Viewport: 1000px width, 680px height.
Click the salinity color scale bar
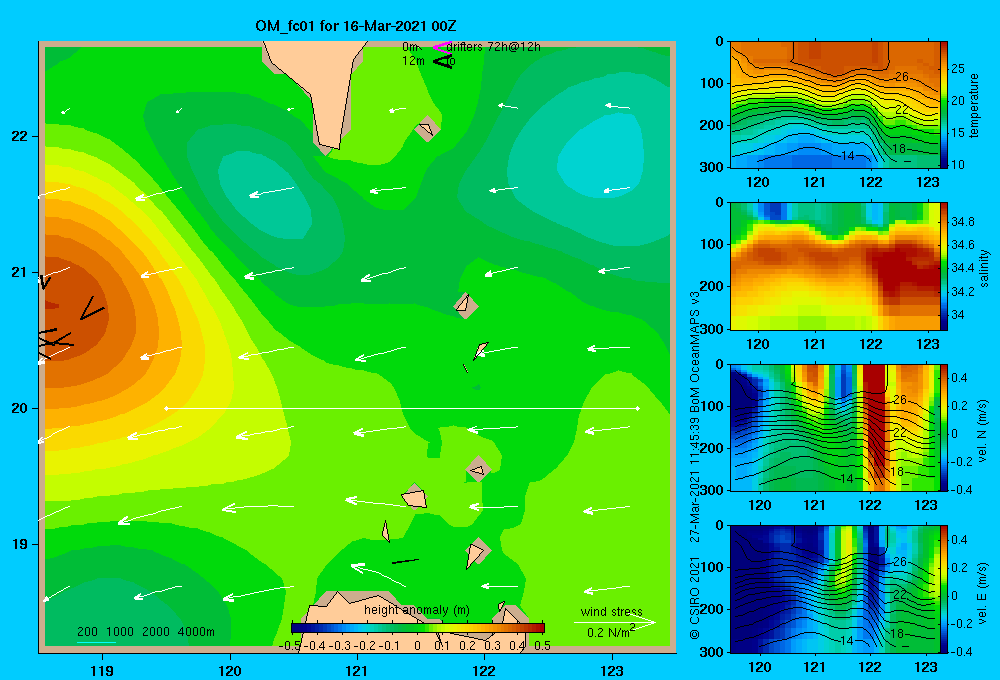tap(944, 267)
